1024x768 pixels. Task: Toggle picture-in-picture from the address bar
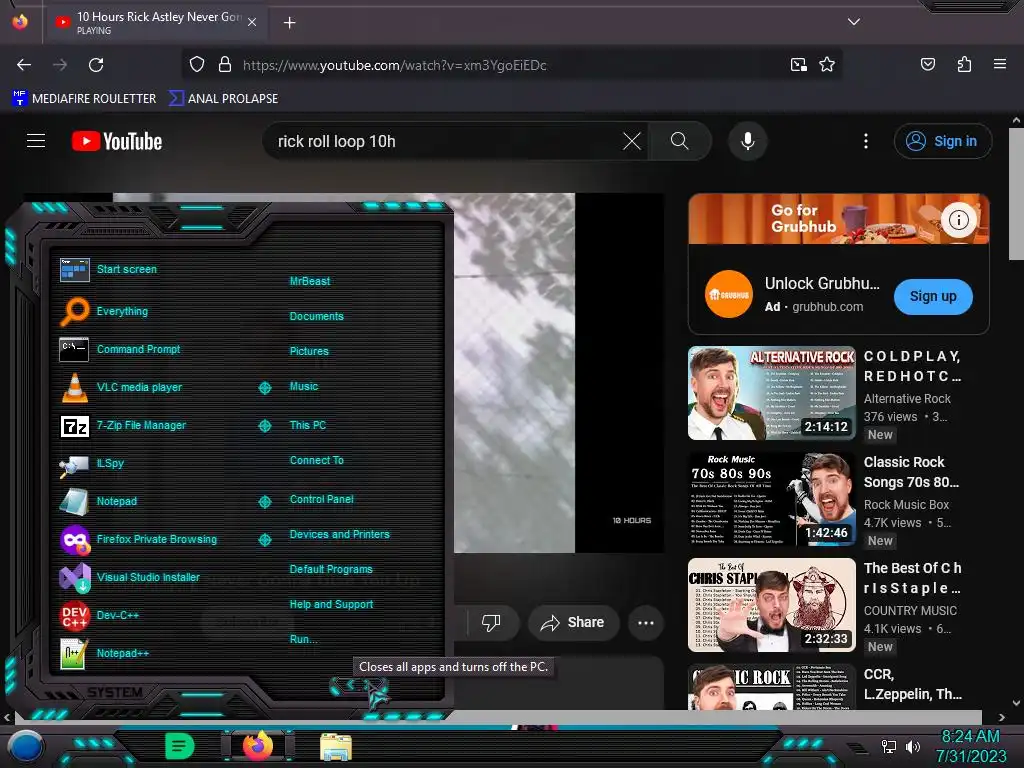click(x=799, y=65)
